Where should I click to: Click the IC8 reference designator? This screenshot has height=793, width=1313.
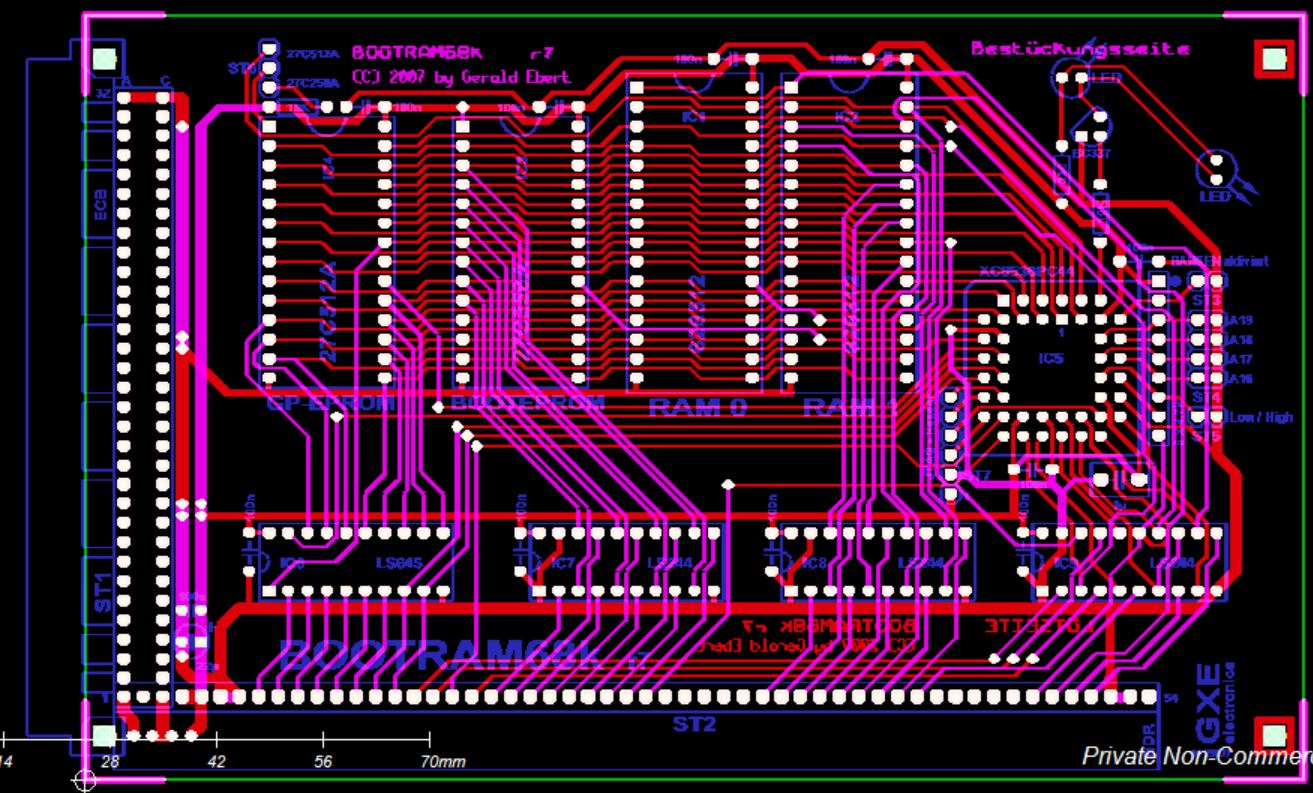click(813, 564)
